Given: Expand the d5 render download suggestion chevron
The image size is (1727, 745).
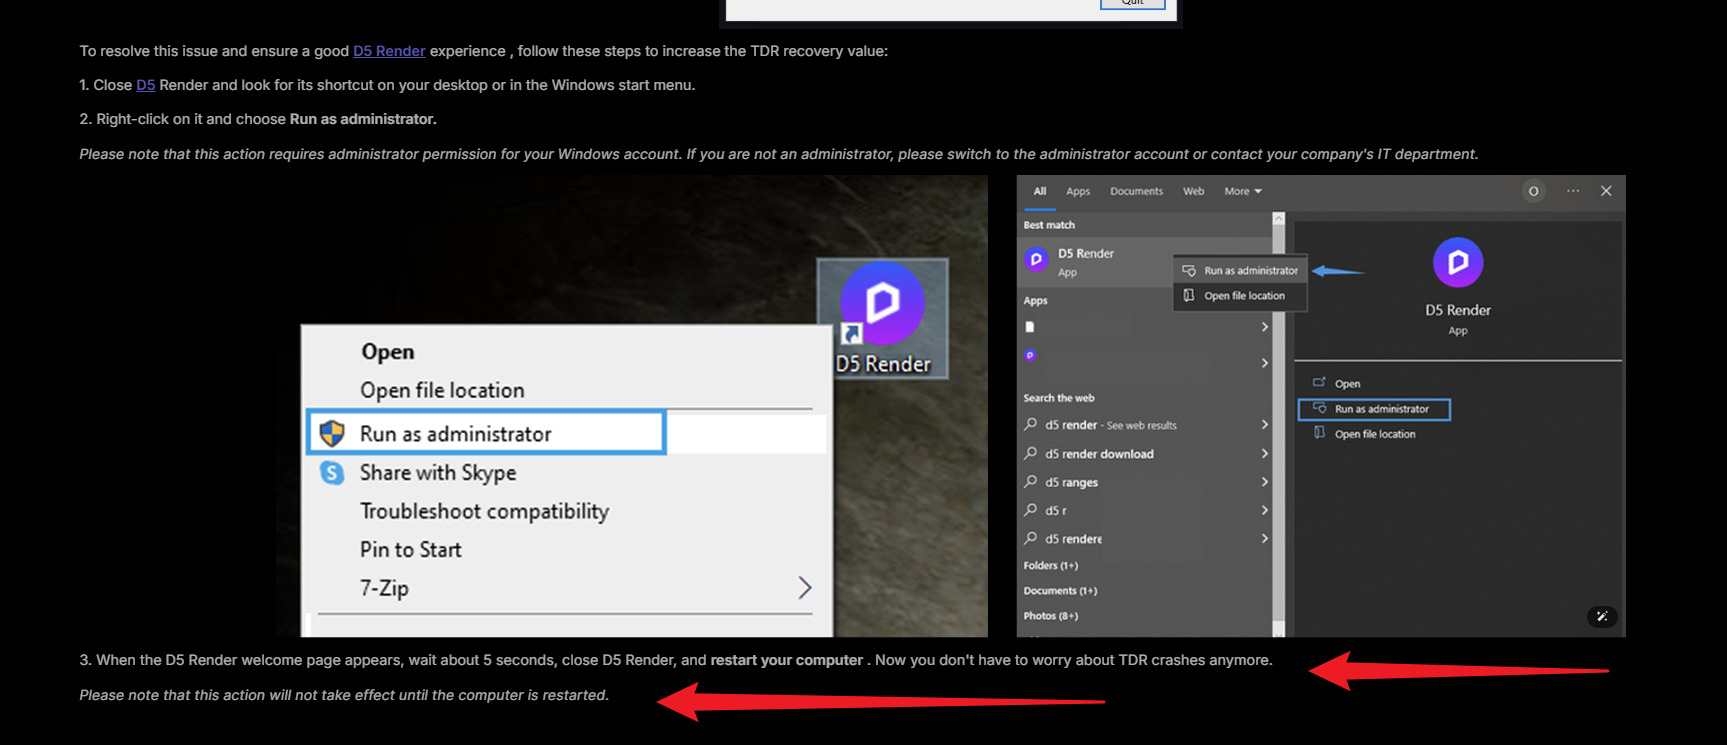Looking at the screenshot, I should click(x=1264, y=454).
